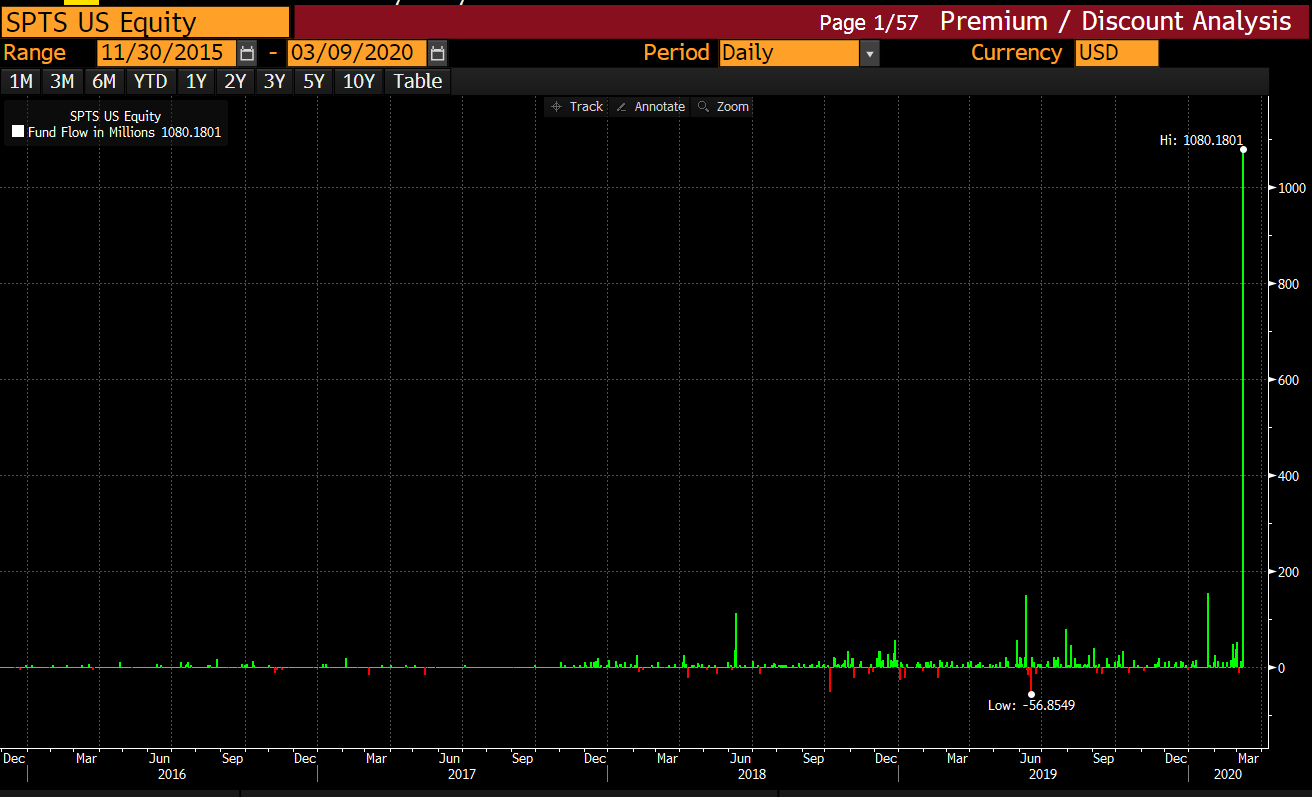Image resolution: width=1312 pixels, height=797 pixels.
Task: Click the SPTS US Equity security field
Action: click(145, 21)
